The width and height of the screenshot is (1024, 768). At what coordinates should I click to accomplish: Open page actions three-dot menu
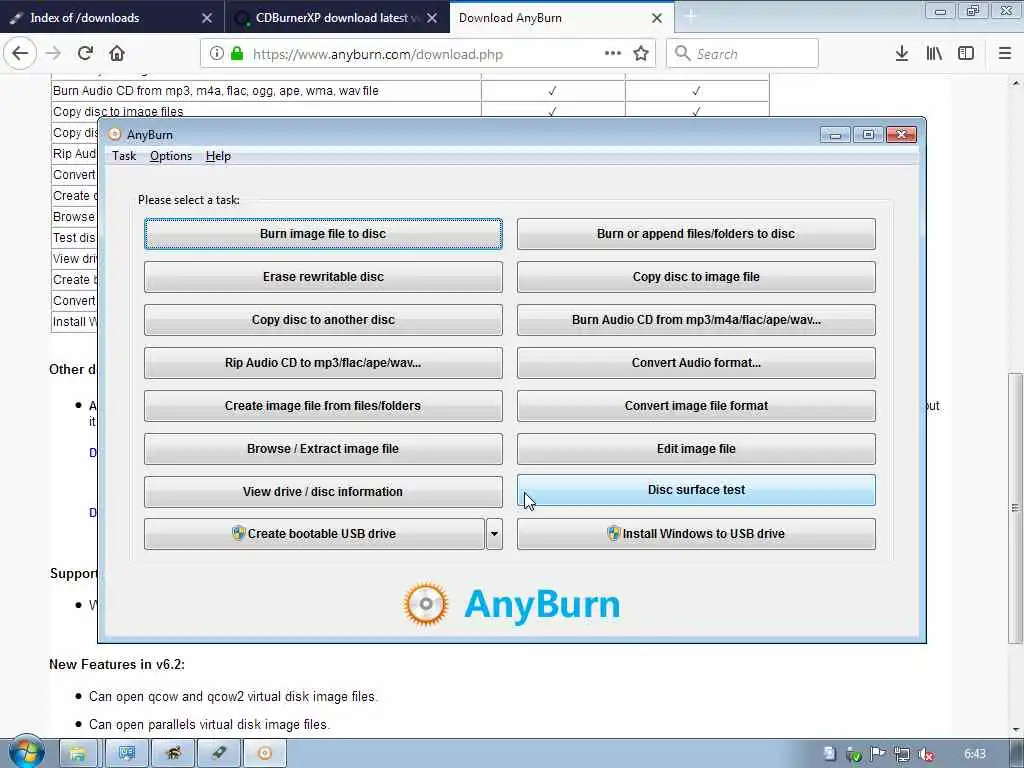[613, 54]
